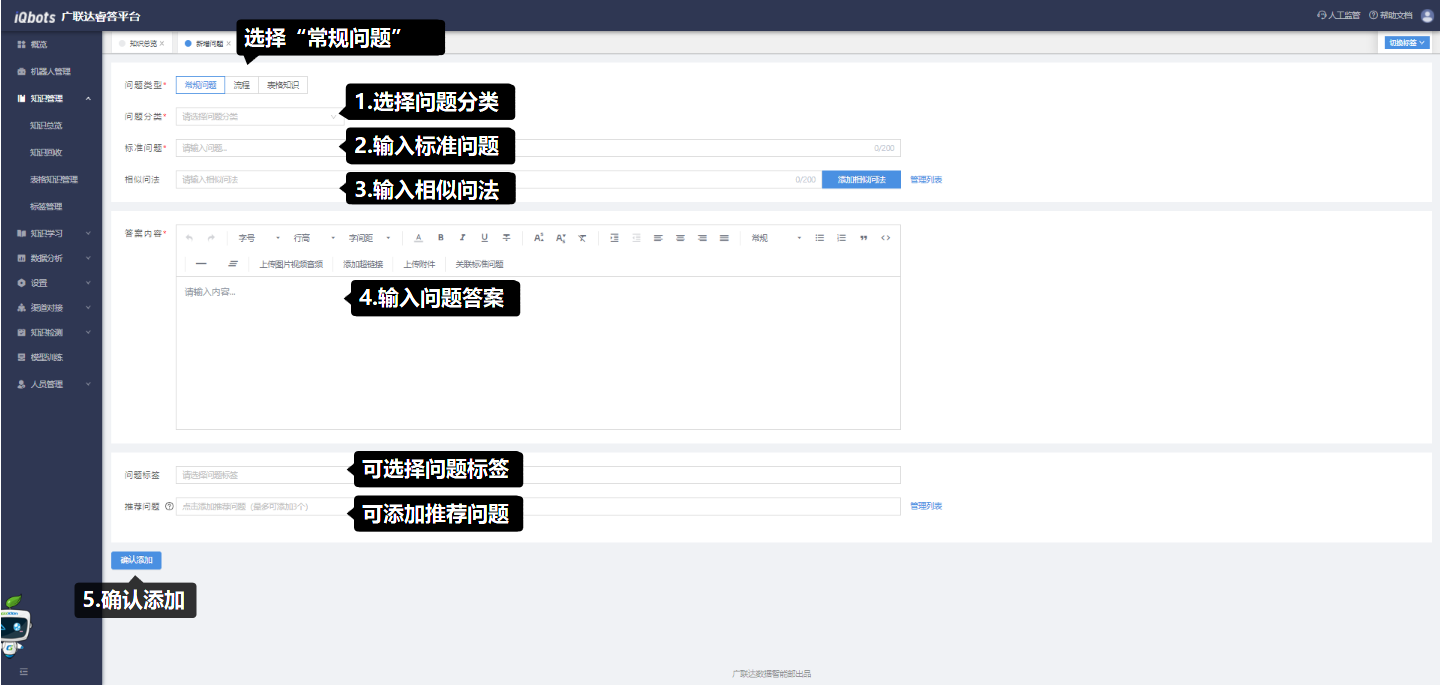Open 机器人管理 in the sidebar
The image size is (1440, 685).
(x=50, y=72)
